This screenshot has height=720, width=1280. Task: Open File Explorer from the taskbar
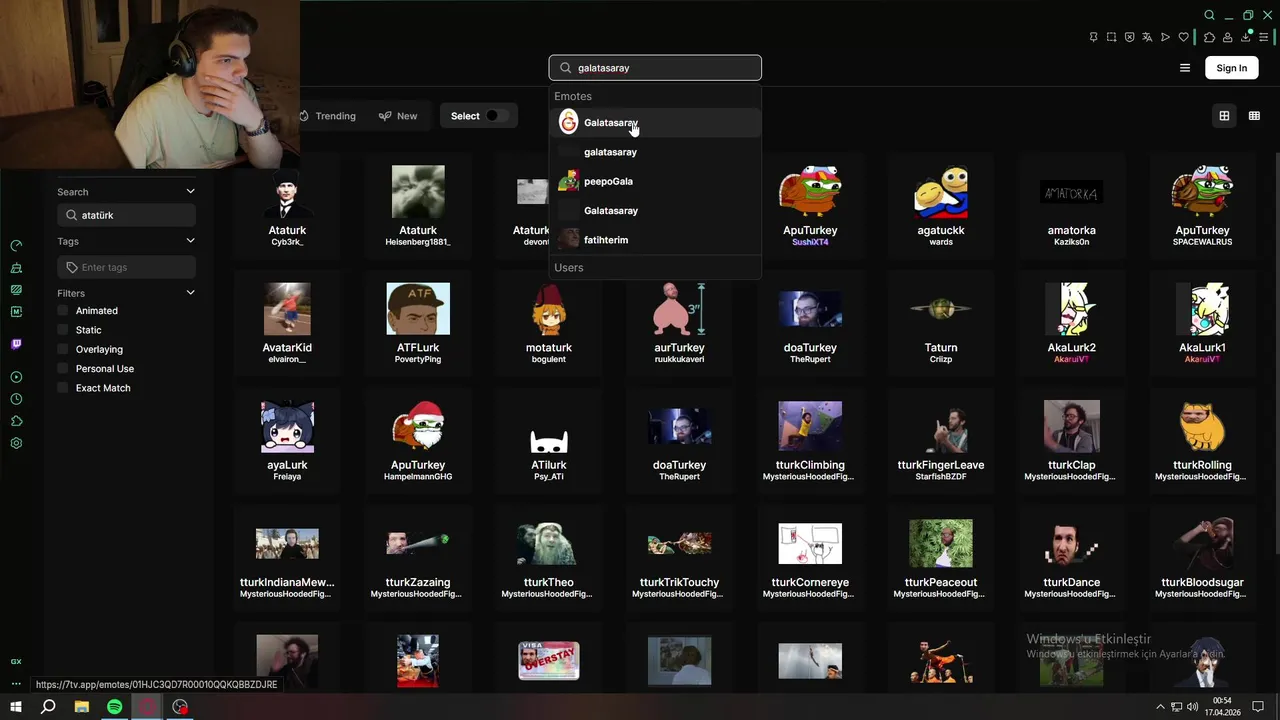pyautogui.click(x=82, y=707)
